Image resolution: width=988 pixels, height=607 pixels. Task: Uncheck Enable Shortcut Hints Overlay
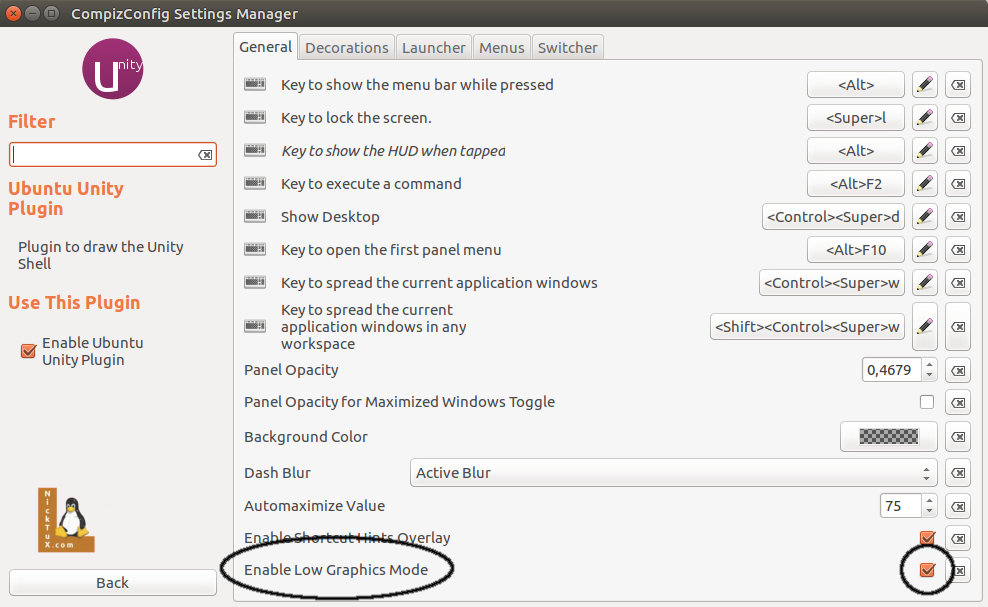(924, 537)
